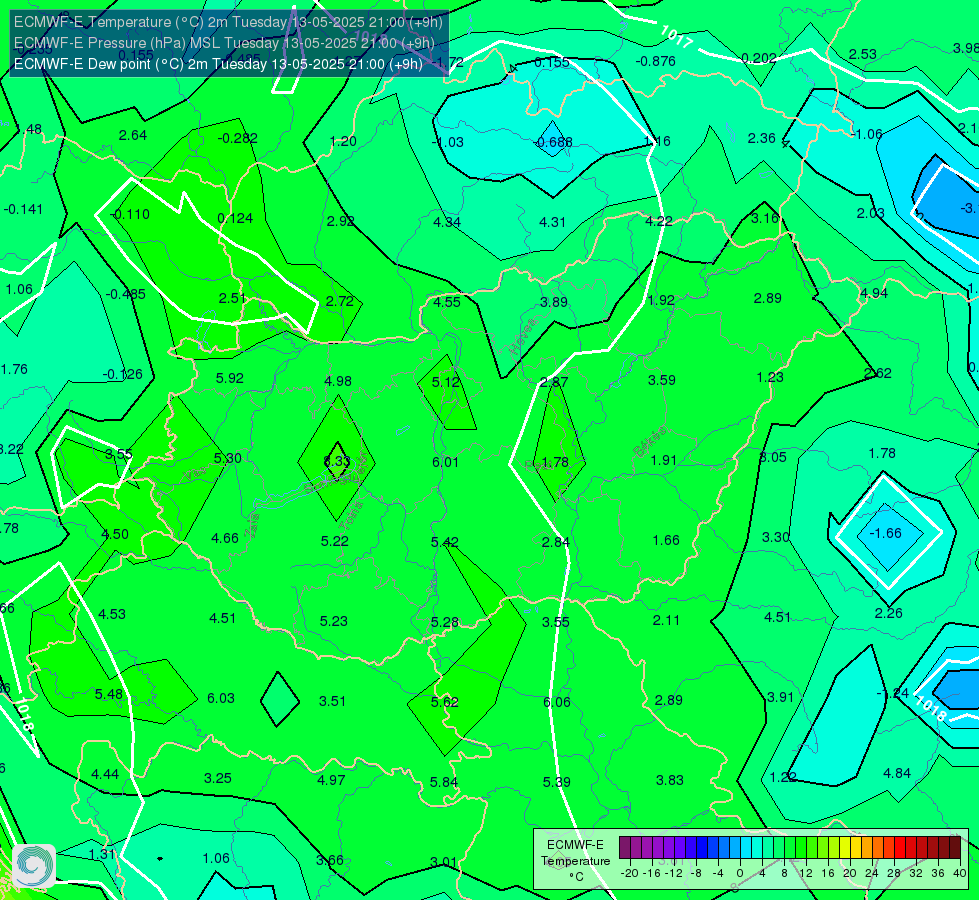Click the dew point value -0.876

656,61
